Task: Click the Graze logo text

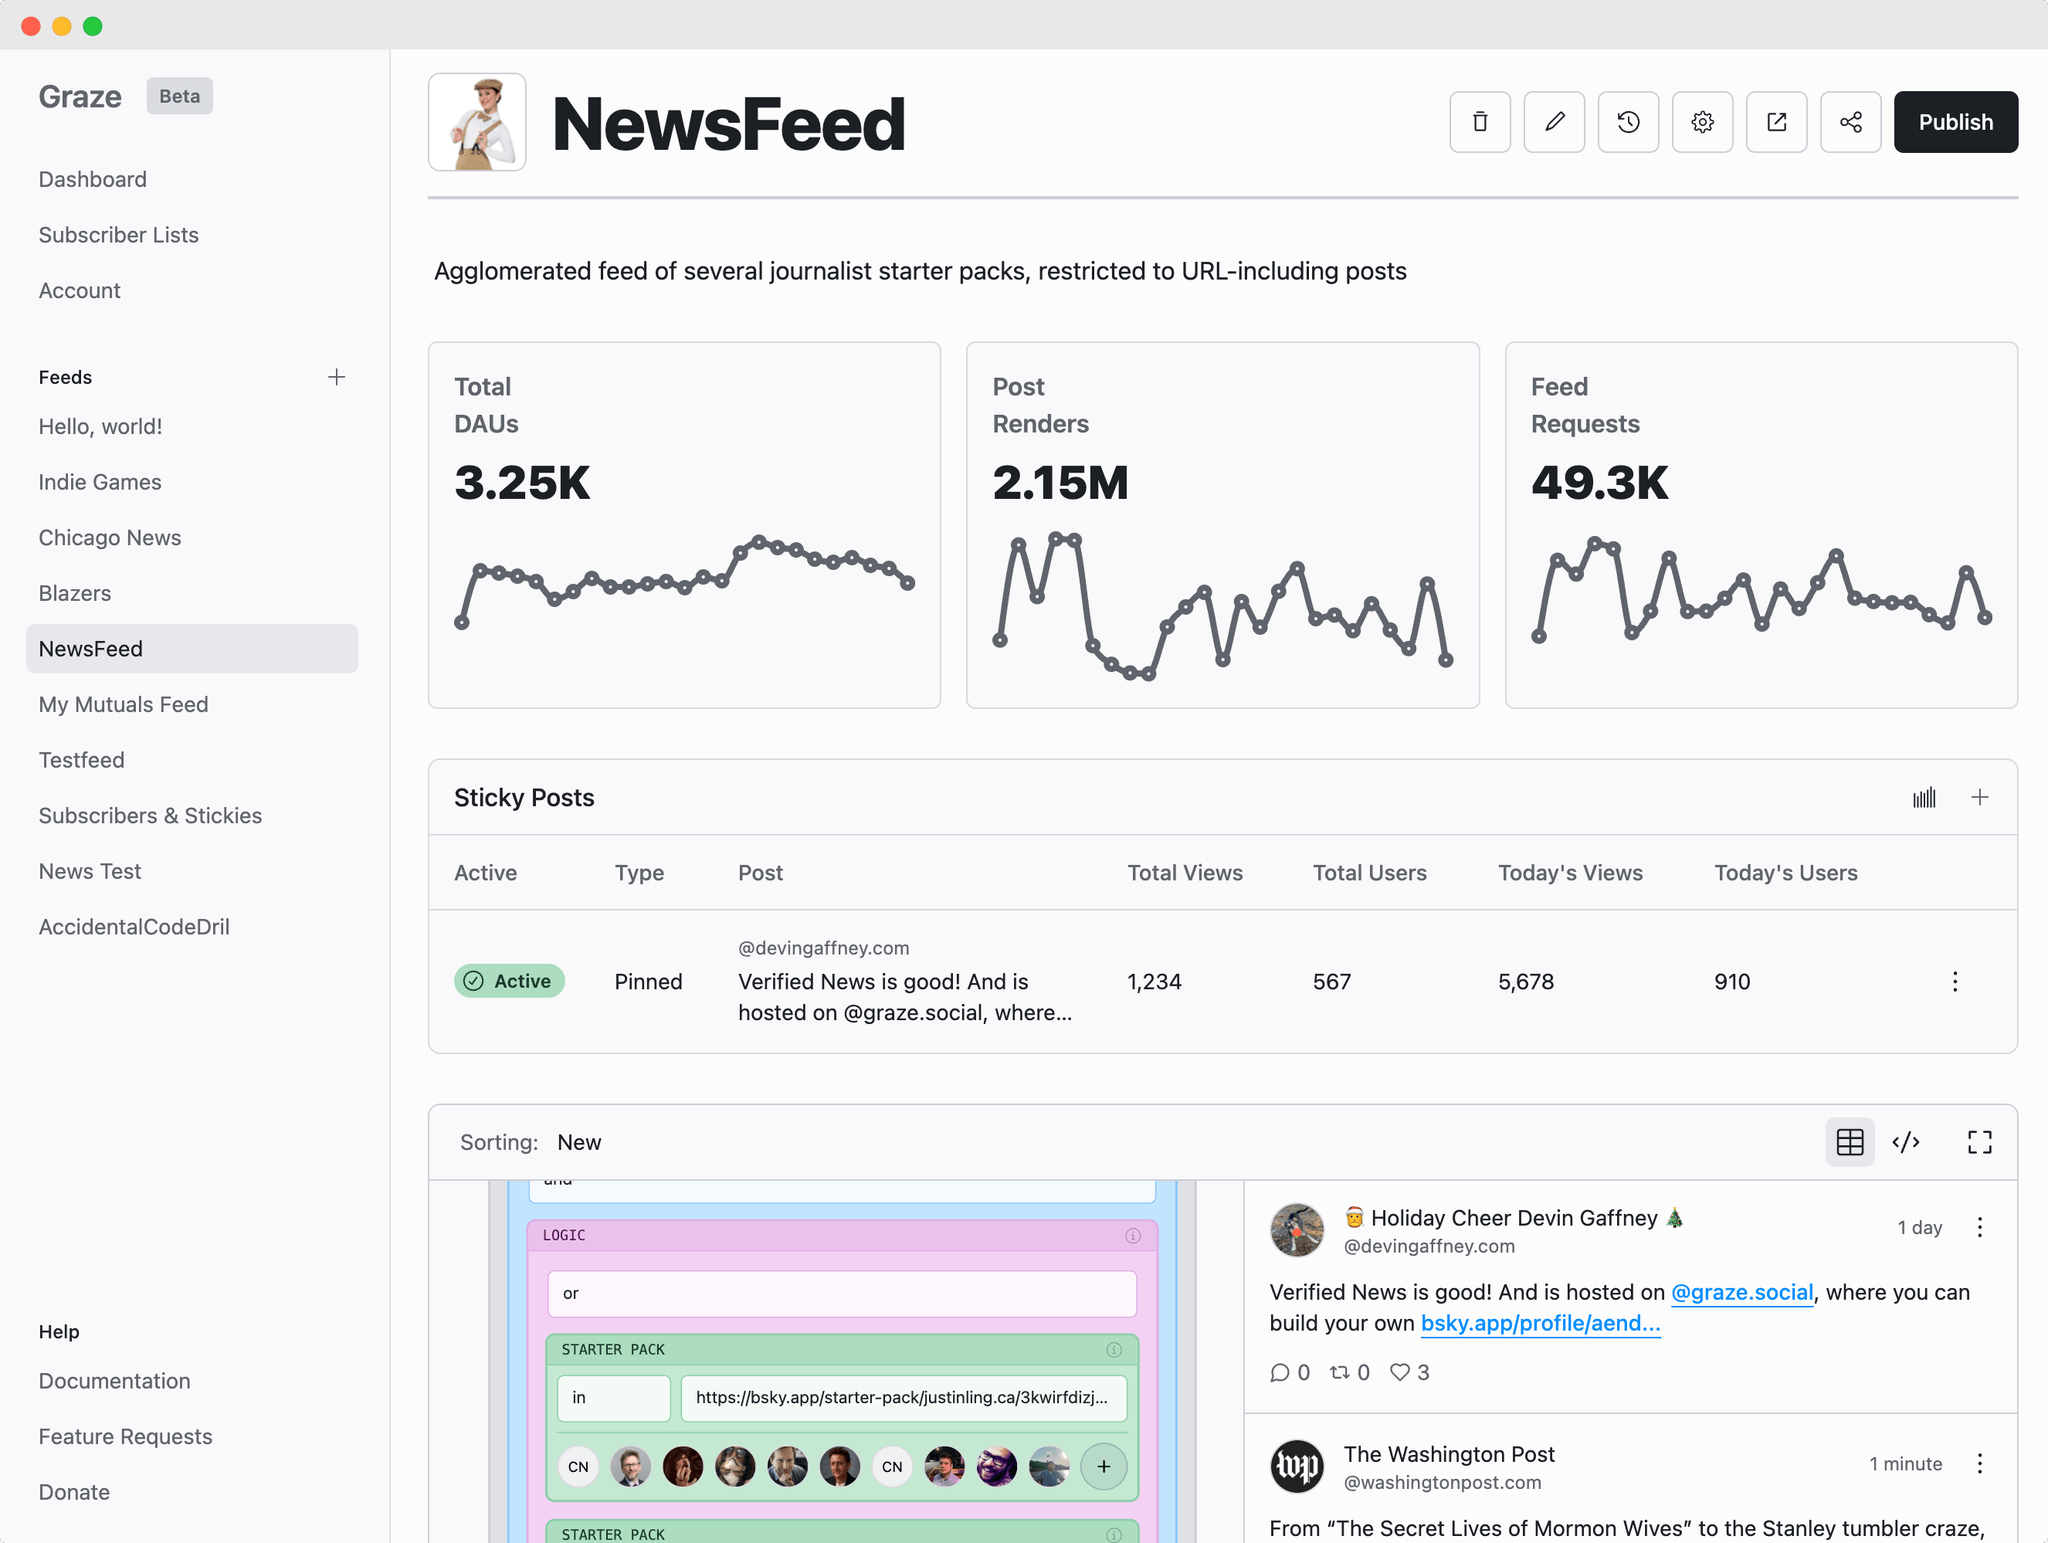Action: (80, 96)
